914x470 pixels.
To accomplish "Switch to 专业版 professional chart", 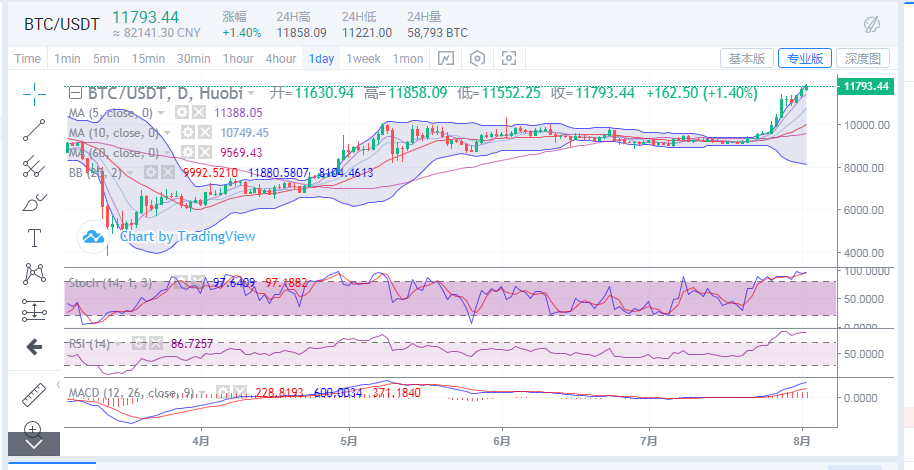I will [x=804, y=58].
